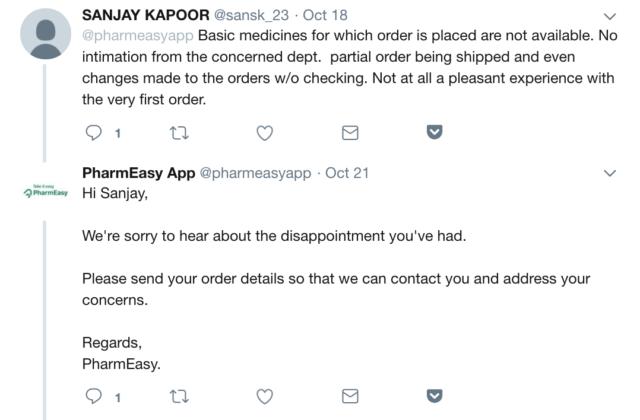
Task: Save Sanjay Kapoor's tweet to Pocket
Action: tap(435, 132)
